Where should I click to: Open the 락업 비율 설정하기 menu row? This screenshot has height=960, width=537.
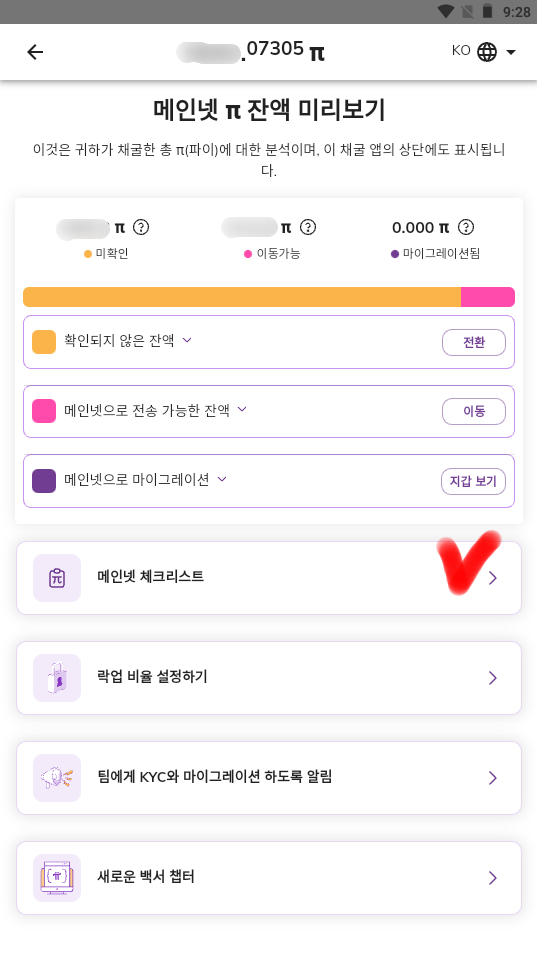coord(269,678)
